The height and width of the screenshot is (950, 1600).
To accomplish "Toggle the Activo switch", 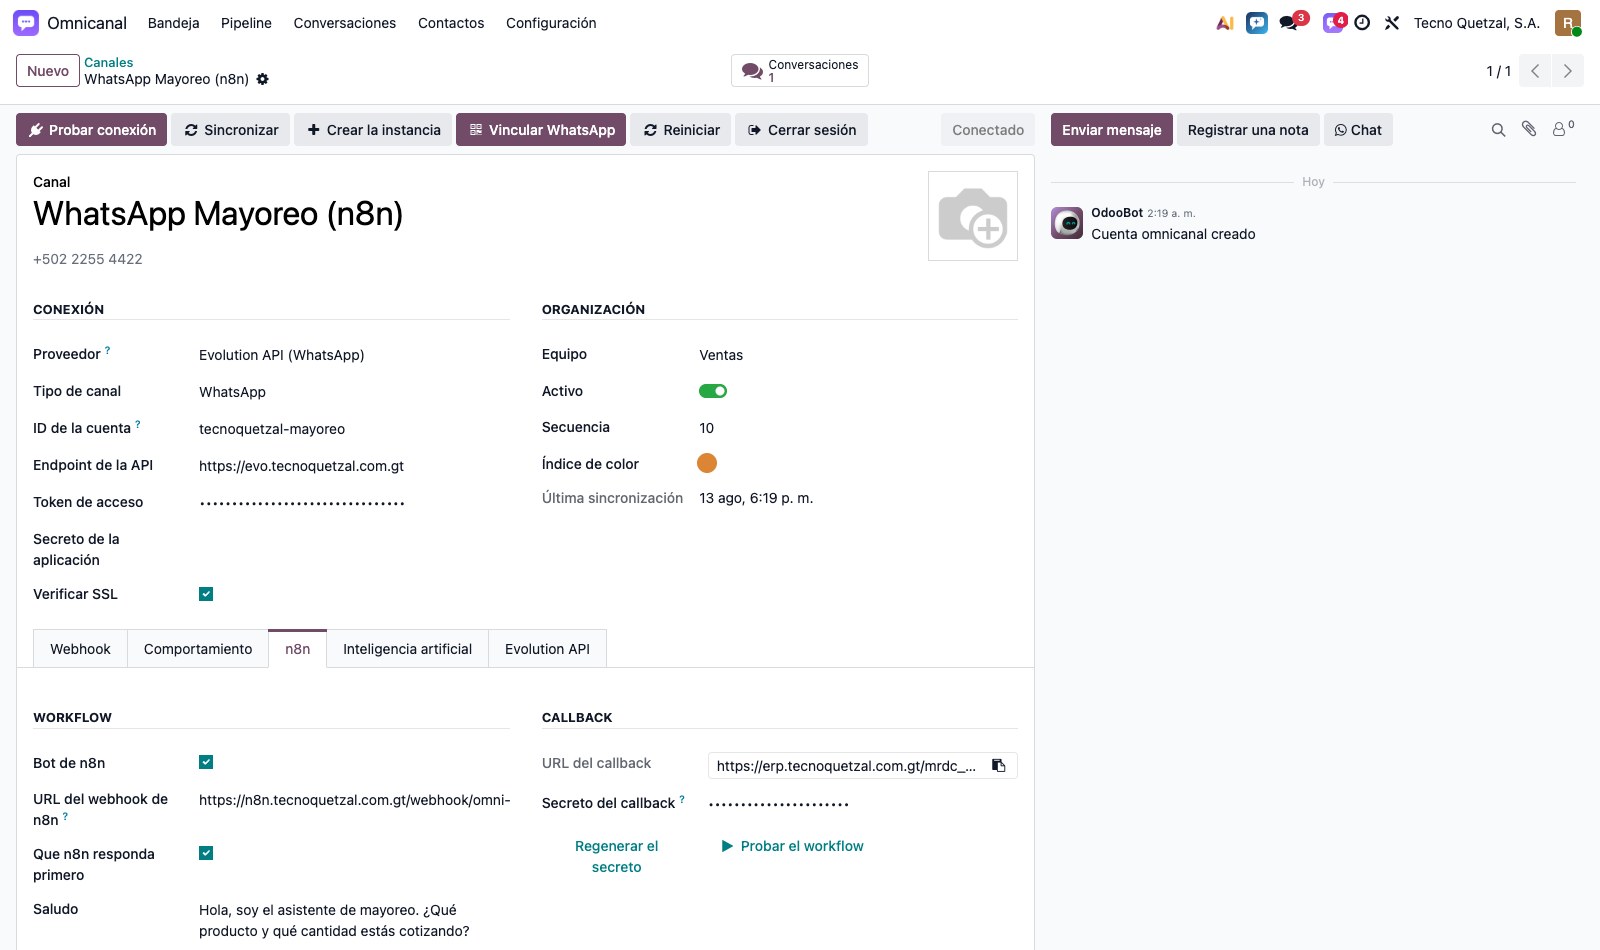I will click(x=713, y=391).
